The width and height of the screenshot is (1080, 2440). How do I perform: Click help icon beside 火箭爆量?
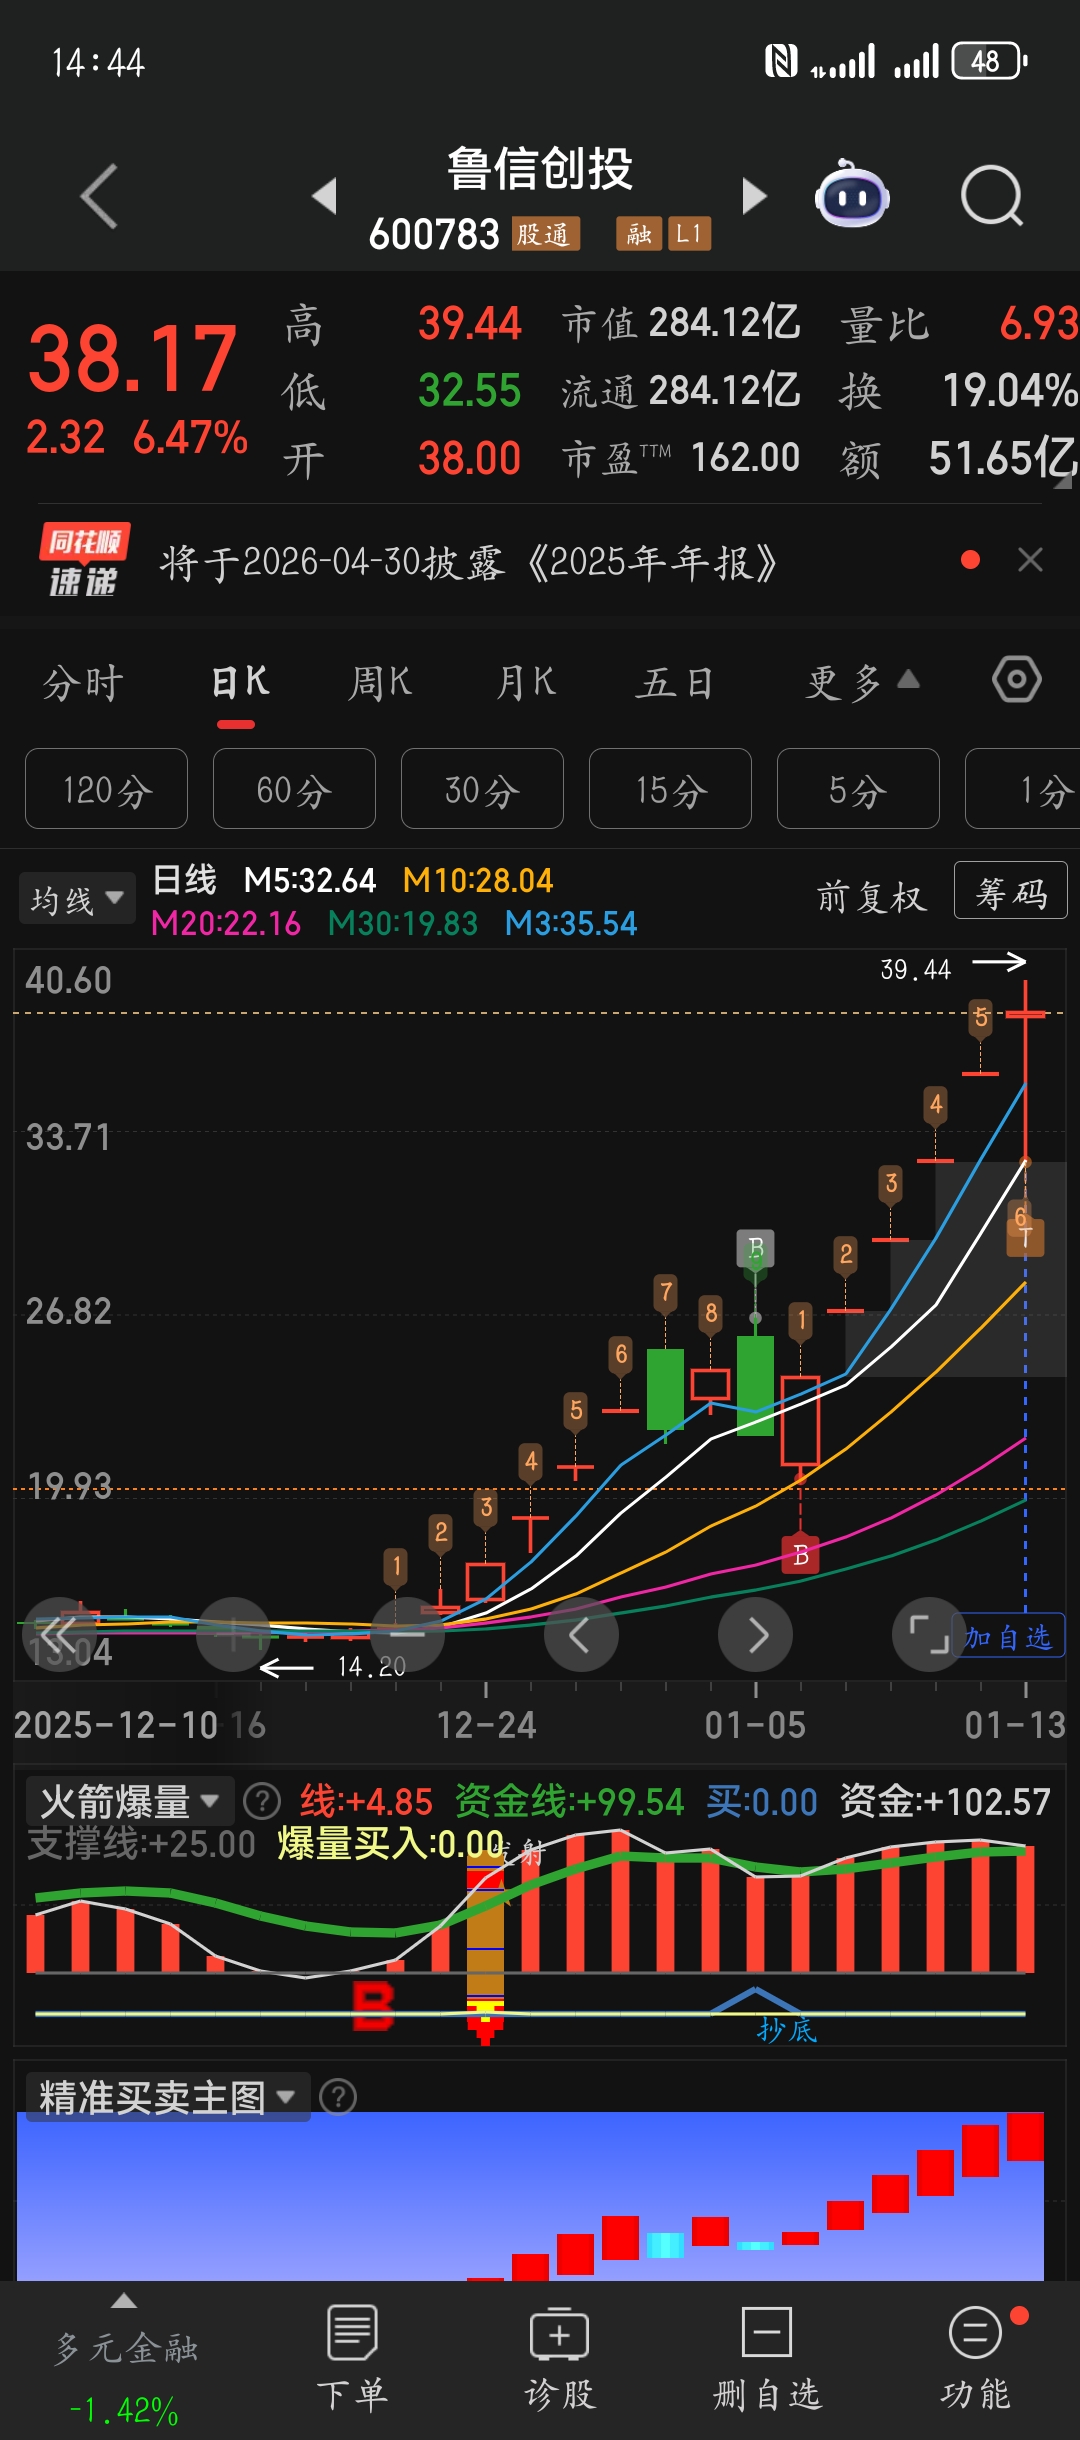tap(262, 1801)
